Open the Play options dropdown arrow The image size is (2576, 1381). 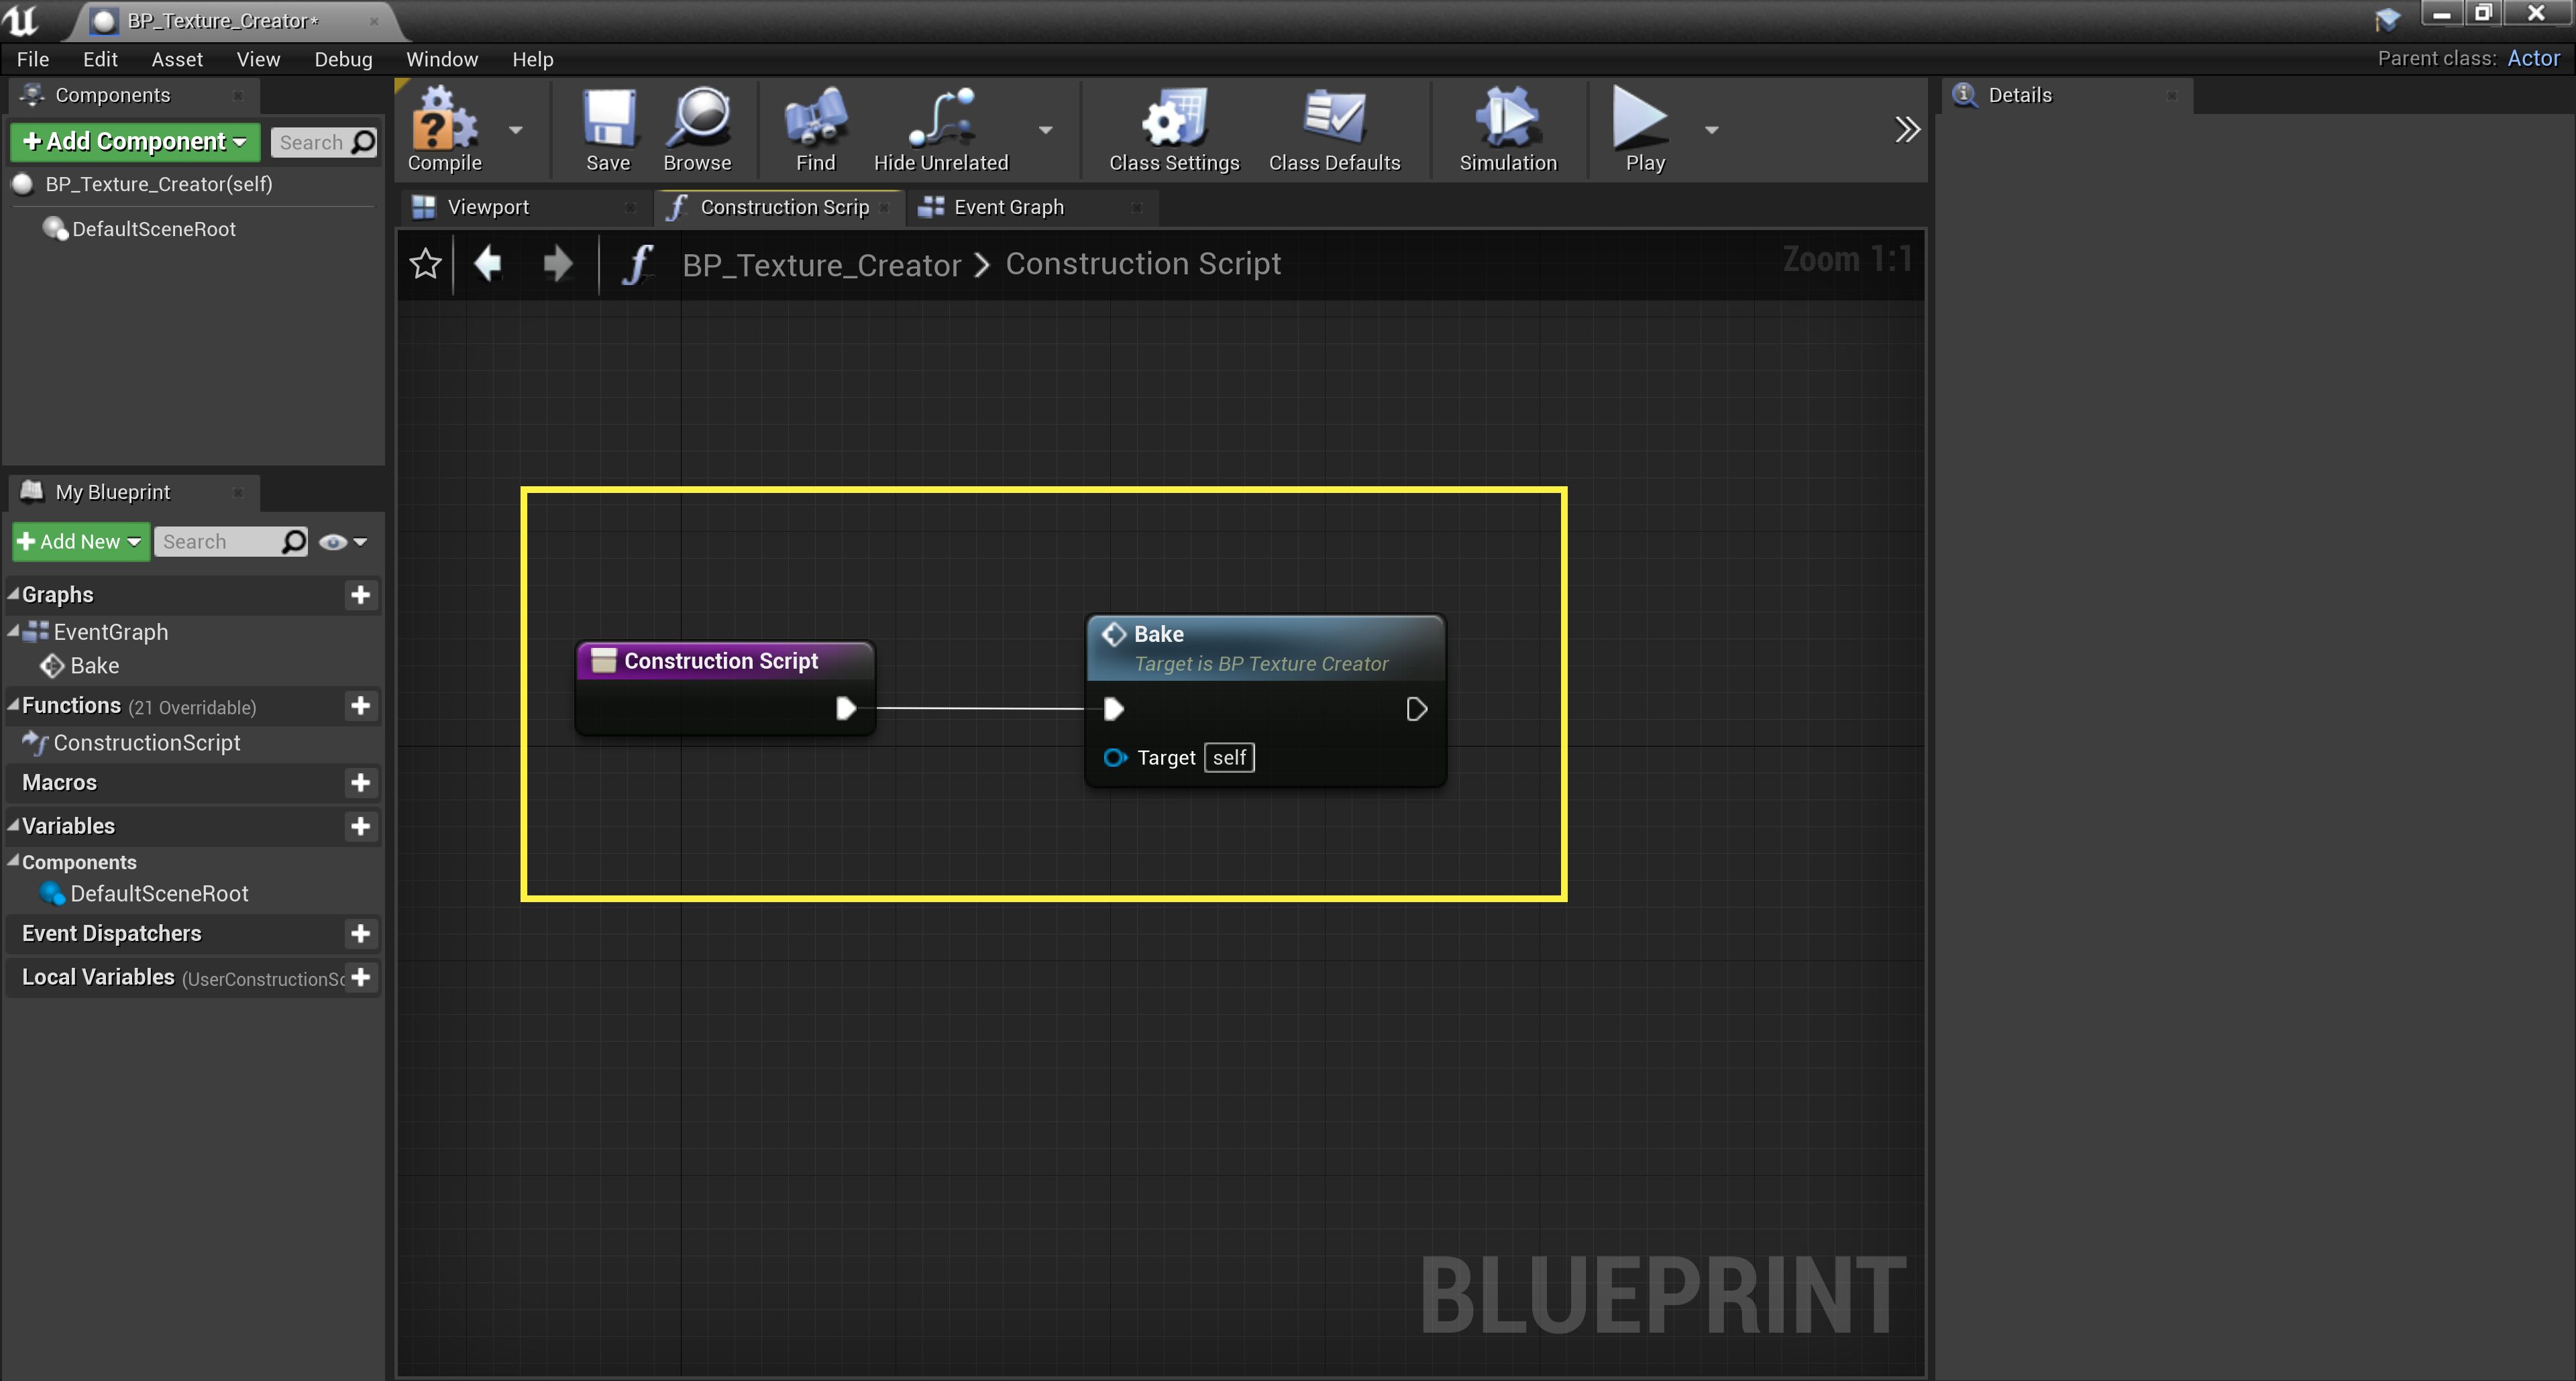pyautogui.click(x=1710, y=130)
